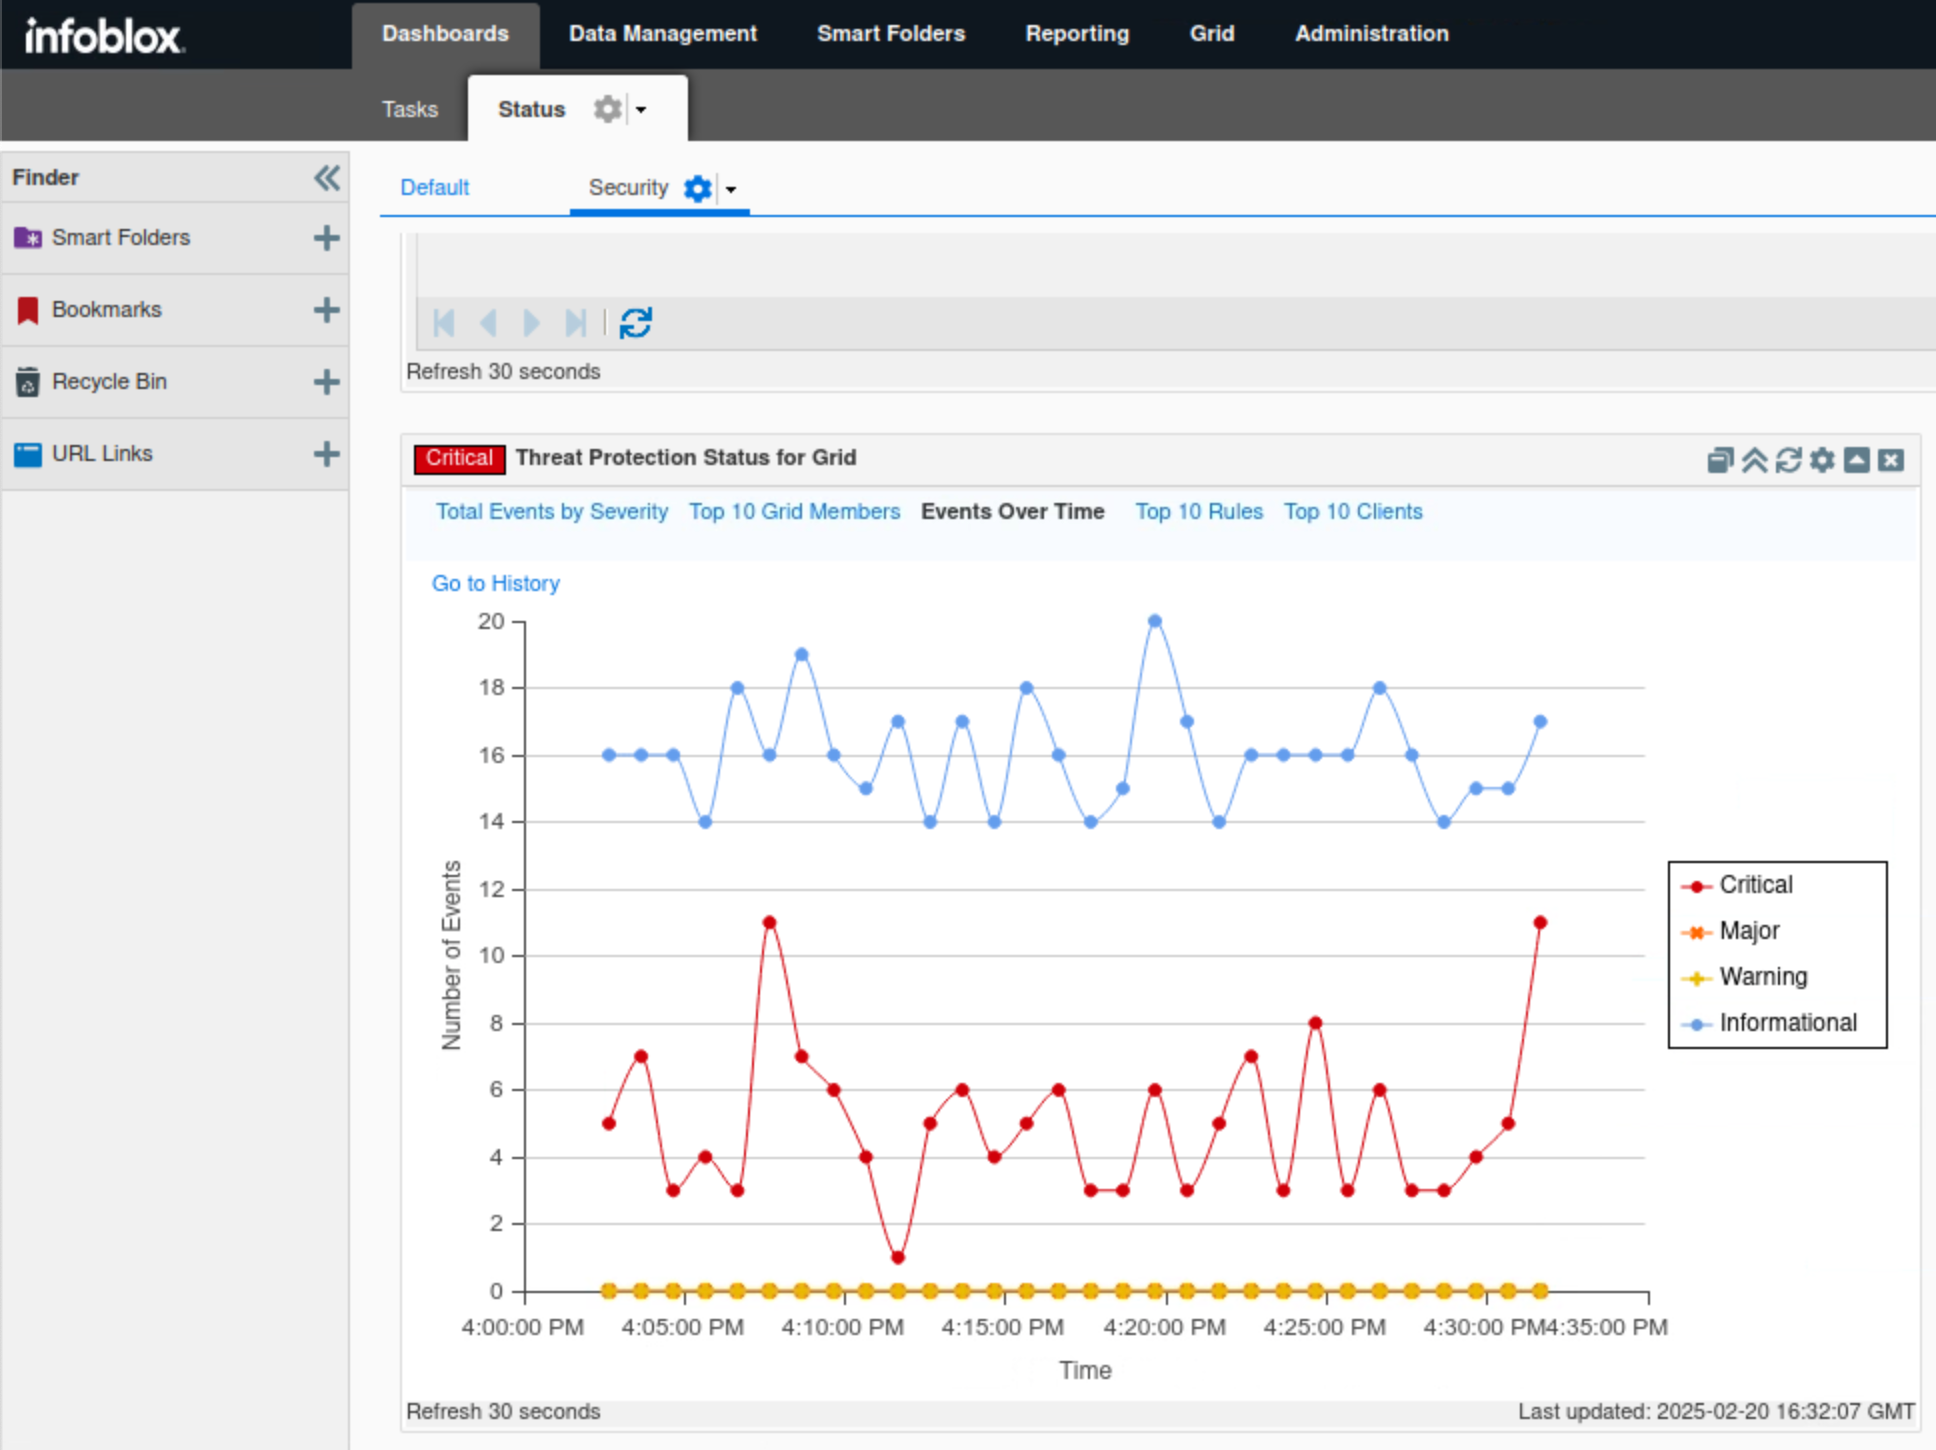Open dropdown arrow next to Security tab
Image resolution: width=1936 pixels, height=1450 pixels.
tap(731, 189)
